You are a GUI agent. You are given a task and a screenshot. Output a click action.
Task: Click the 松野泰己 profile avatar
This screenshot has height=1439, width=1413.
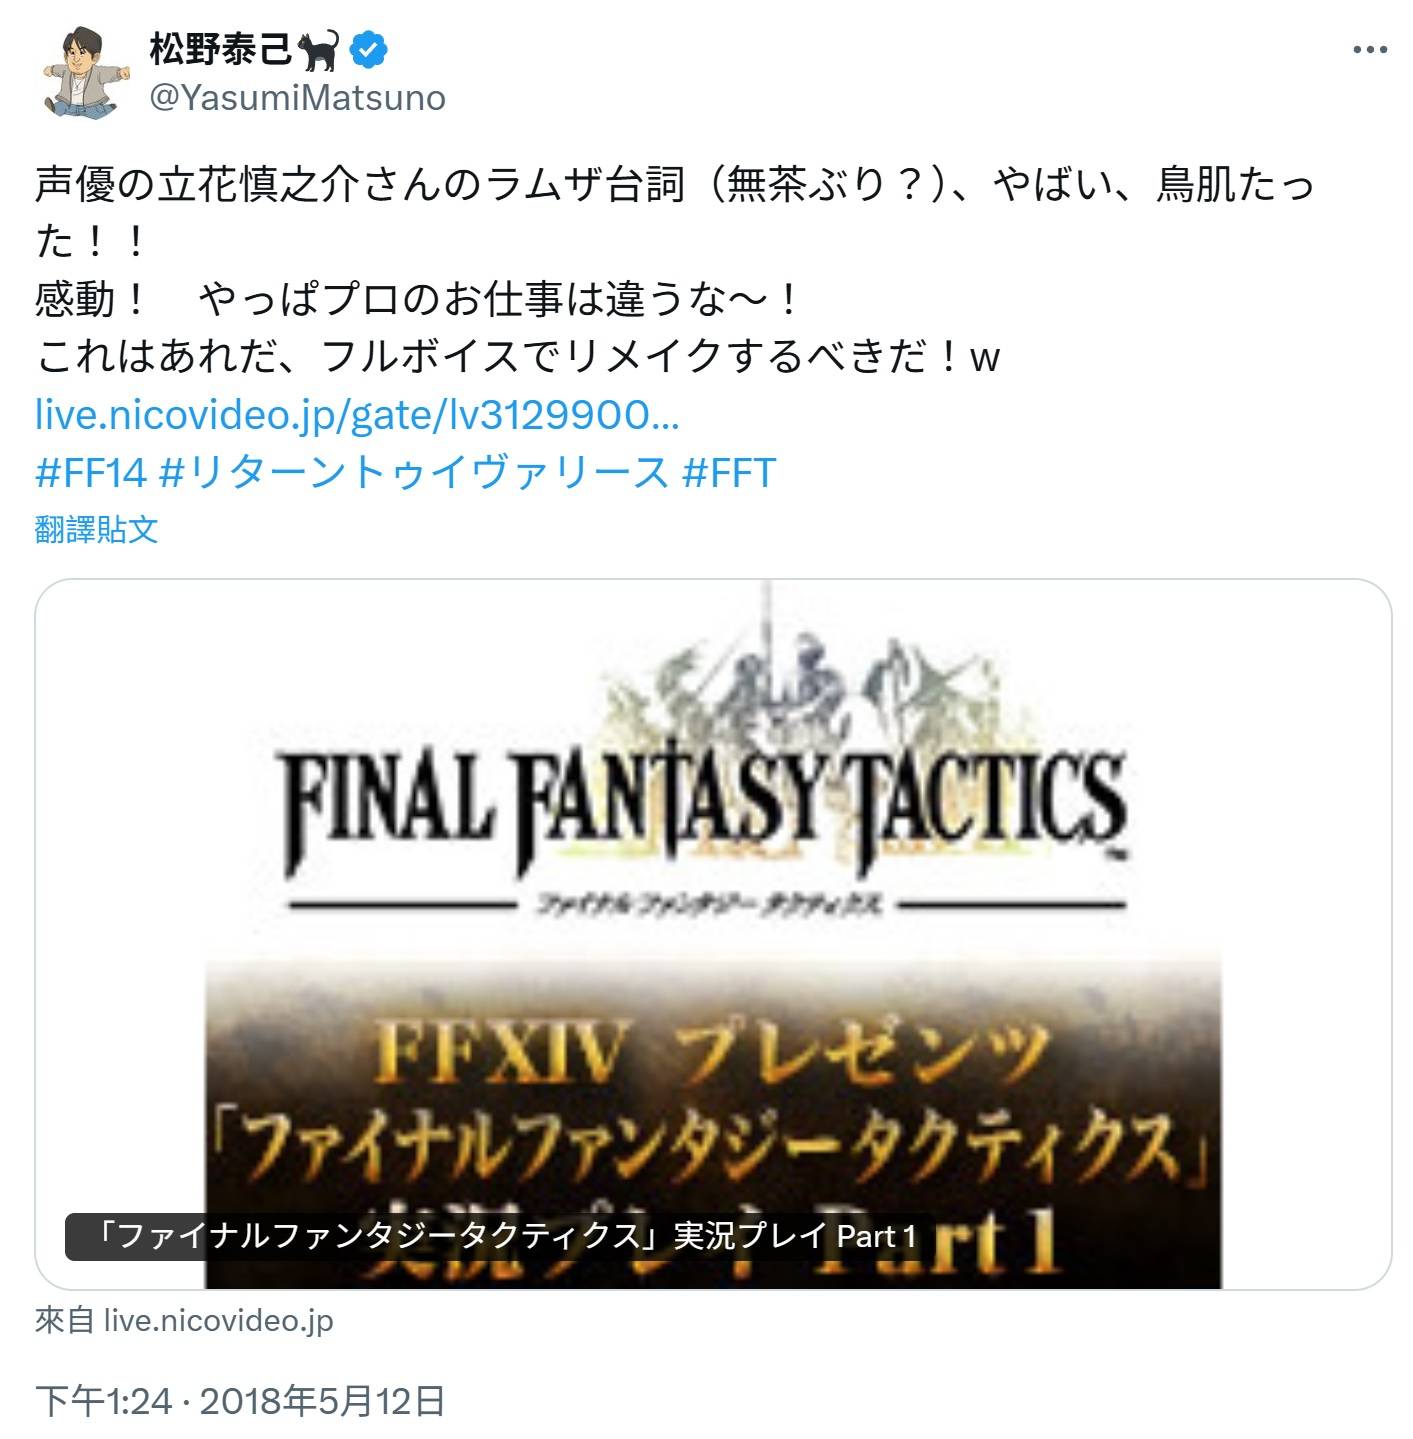(x=85, y=74)
